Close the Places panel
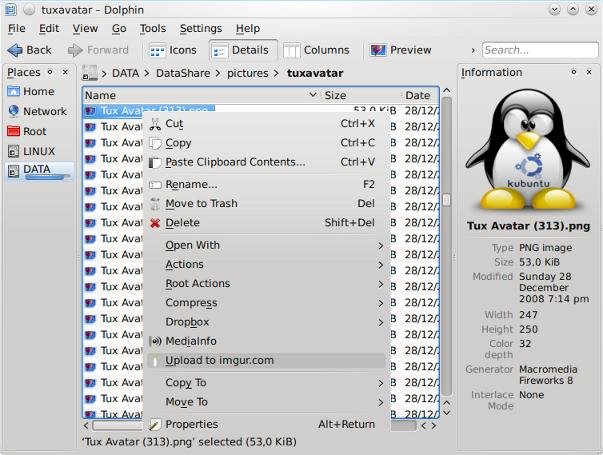This screenshot has width=603, height=455. [x=65, y=72]
